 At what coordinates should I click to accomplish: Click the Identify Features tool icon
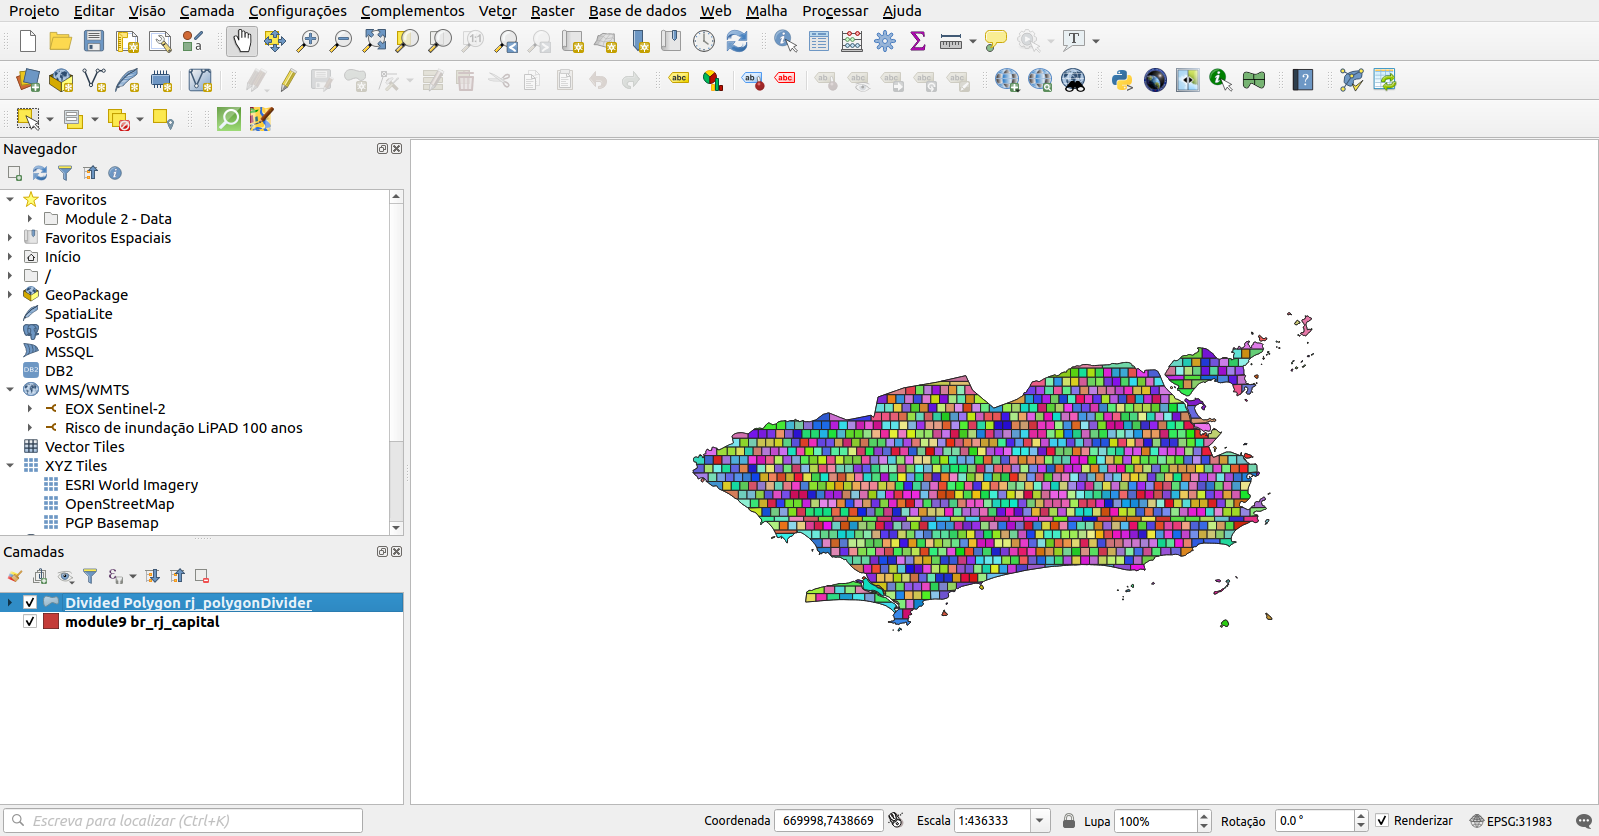(786, 41)
